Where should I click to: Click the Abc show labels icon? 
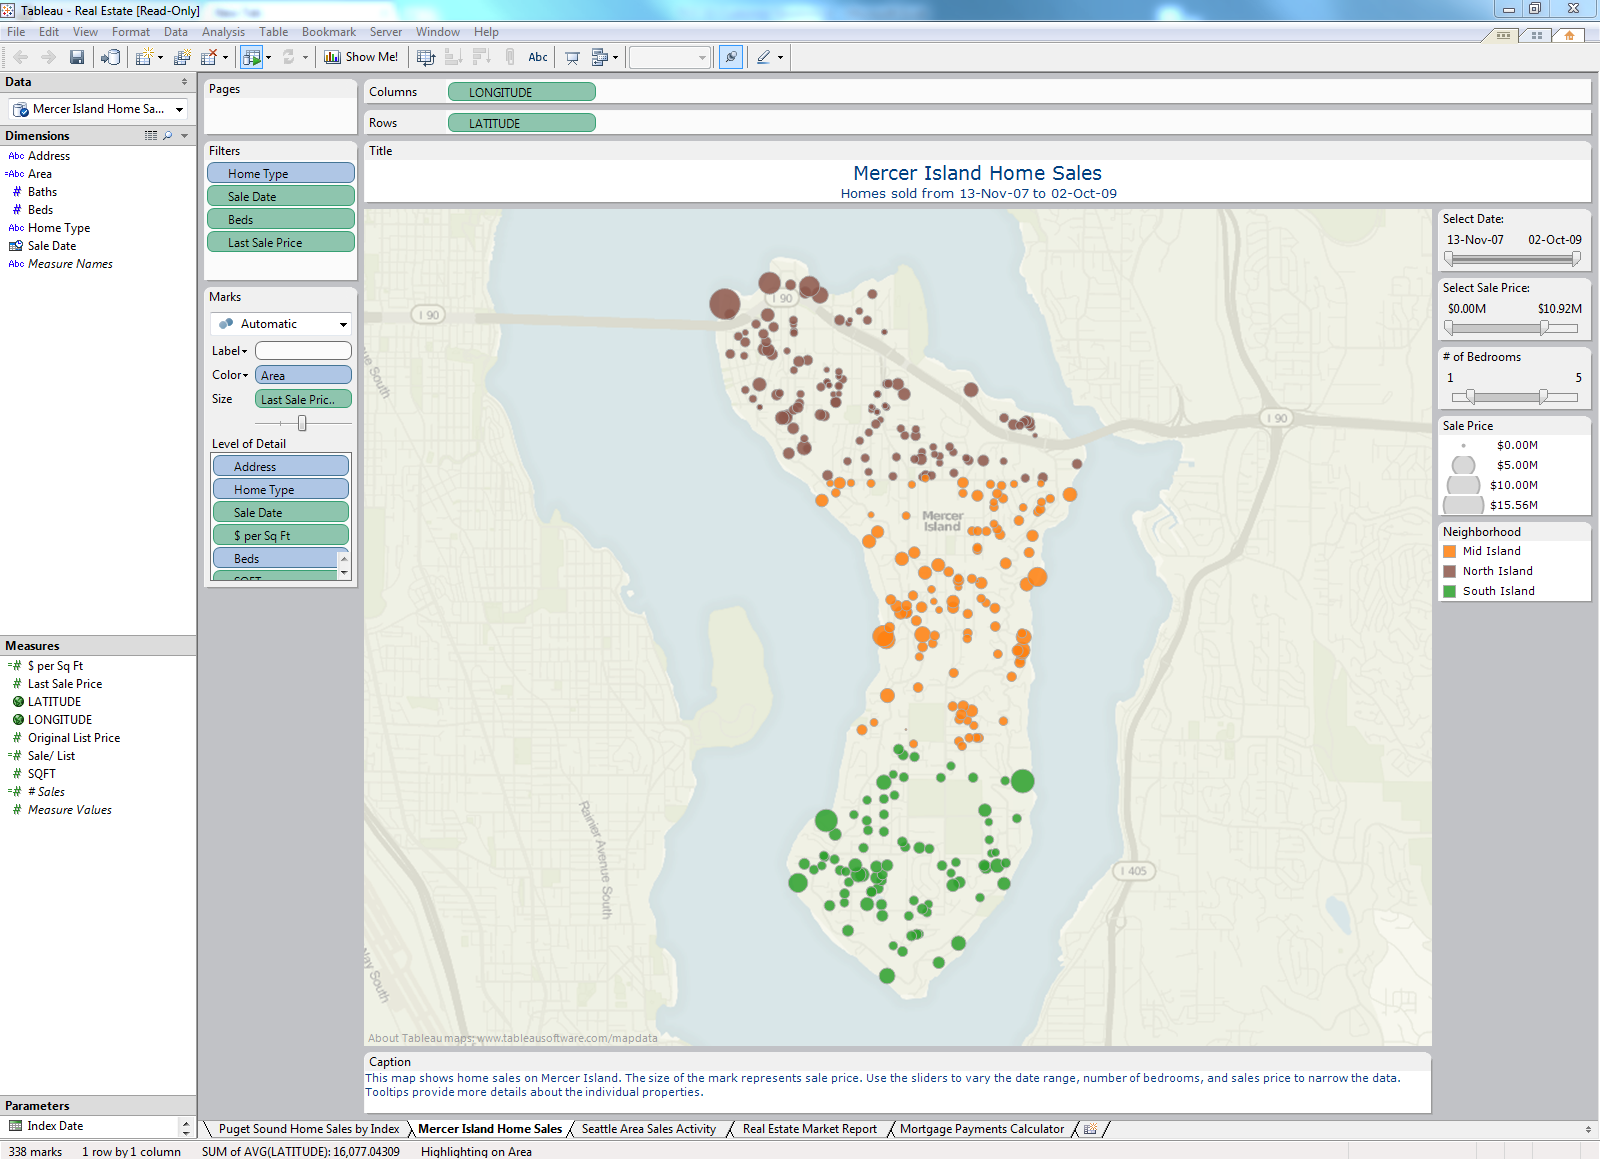(x=537, y=57)
